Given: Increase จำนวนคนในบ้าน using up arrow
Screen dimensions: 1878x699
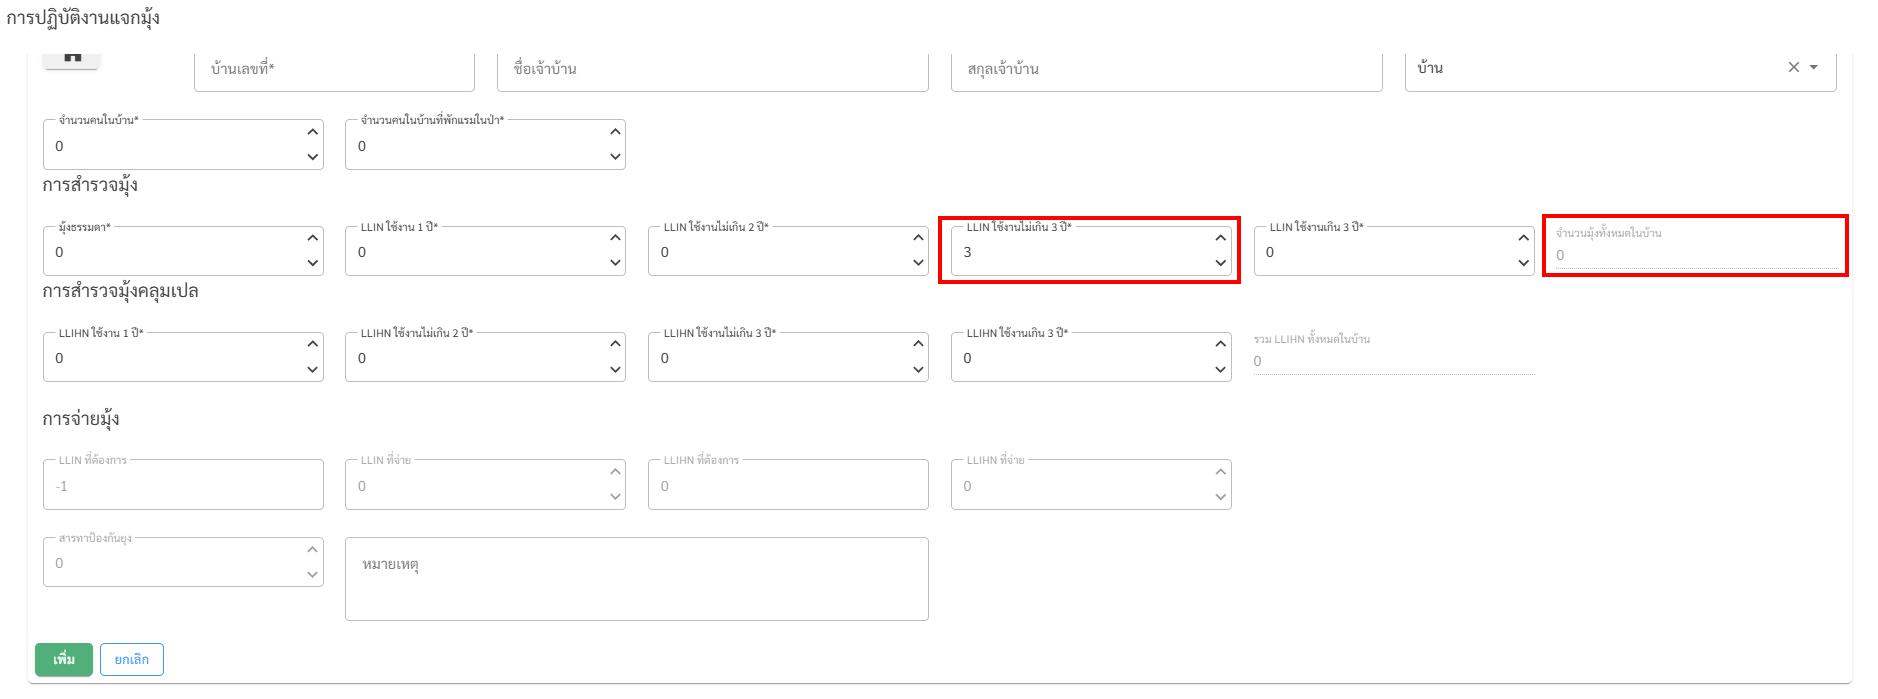Looking at the screenshot, I should [x=313, y=132].
